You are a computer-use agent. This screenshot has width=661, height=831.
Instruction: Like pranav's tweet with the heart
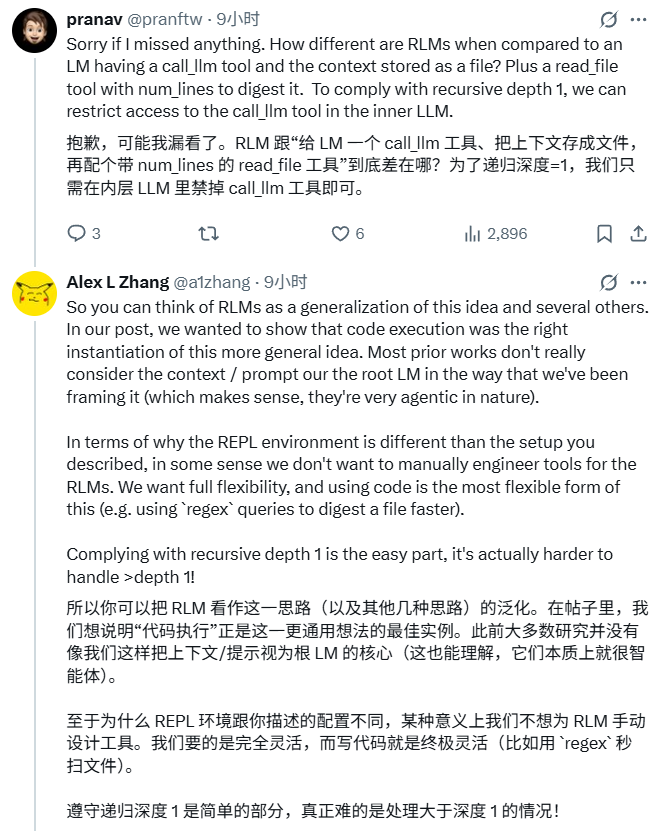click(x=340, y=234)
